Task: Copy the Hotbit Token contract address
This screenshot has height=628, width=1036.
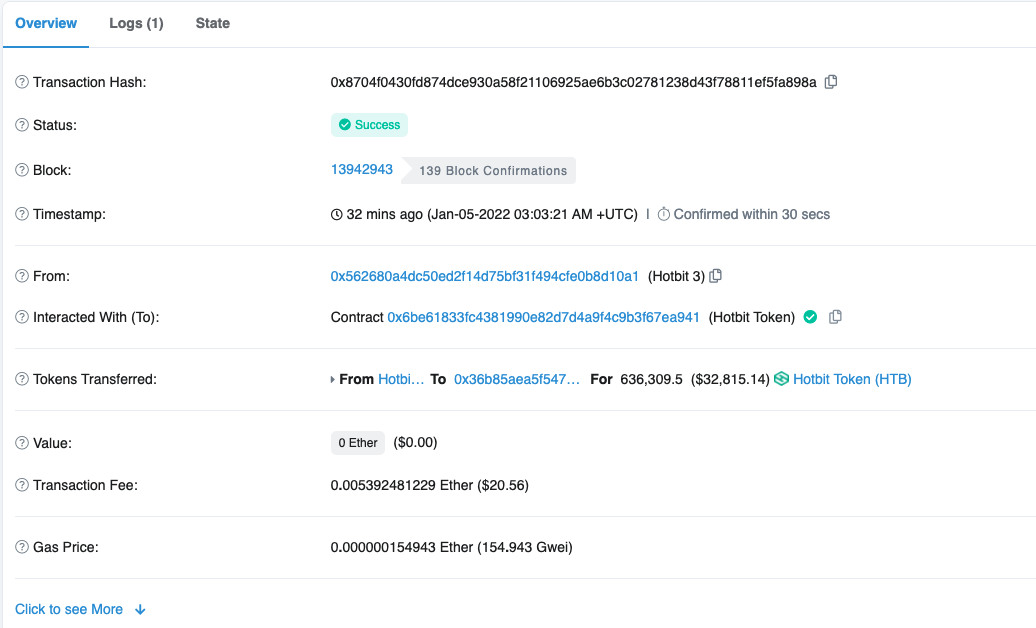Action: [835, 317]
